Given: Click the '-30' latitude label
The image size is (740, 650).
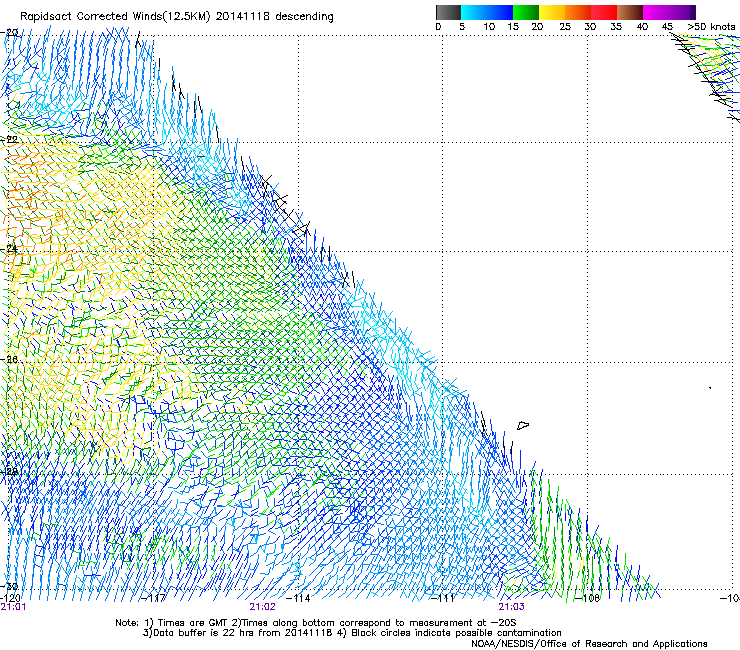Looking at the screenshot, I should [9, 586].
